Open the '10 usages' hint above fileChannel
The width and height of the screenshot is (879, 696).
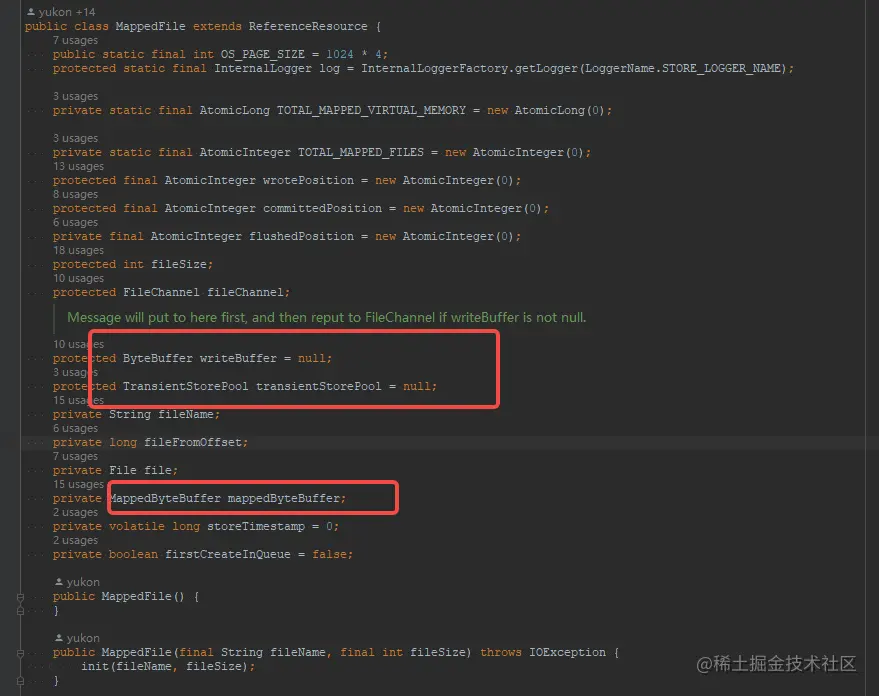coord(78,279)
